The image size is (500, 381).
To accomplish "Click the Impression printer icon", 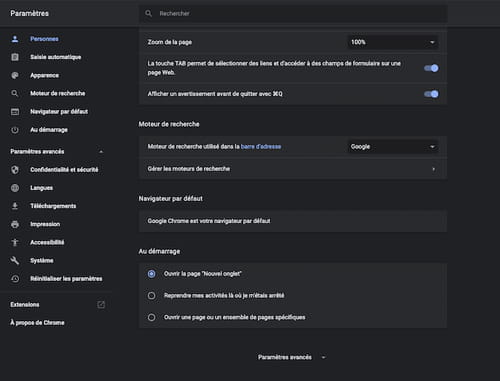I will point(15,224).
